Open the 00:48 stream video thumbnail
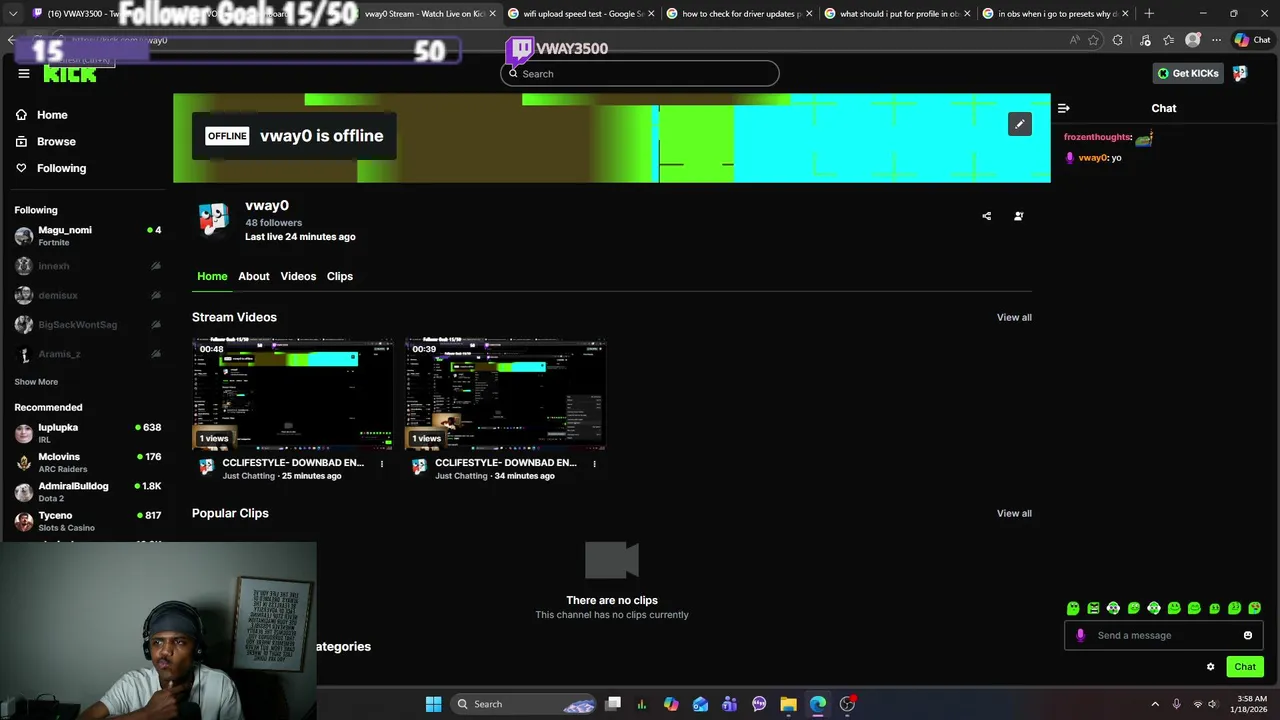1280x720 pixels. 293,394
